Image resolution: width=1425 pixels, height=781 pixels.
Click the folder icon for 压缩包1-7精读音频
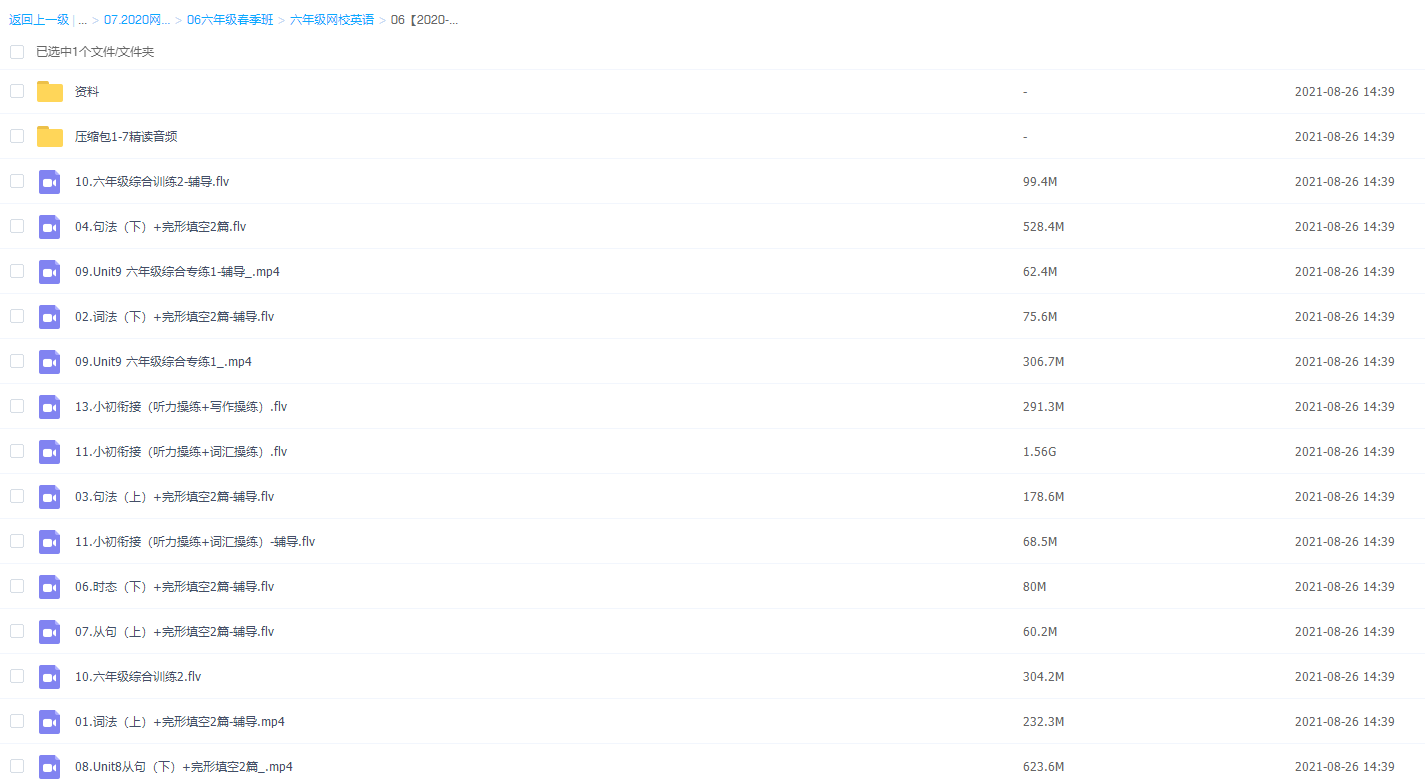click(50, 137)
